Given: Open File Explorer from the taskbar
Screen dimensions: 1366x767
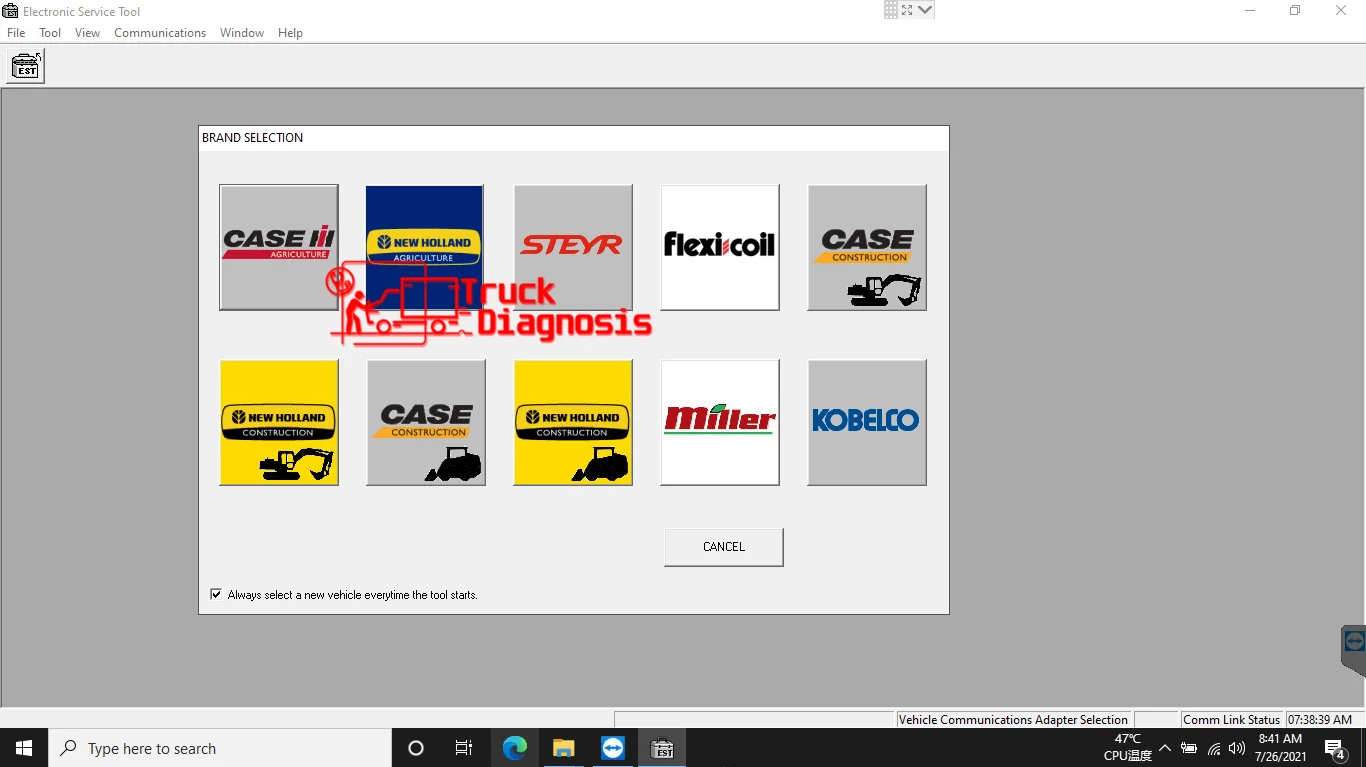Looking at the screenshot, I should 564,748.
